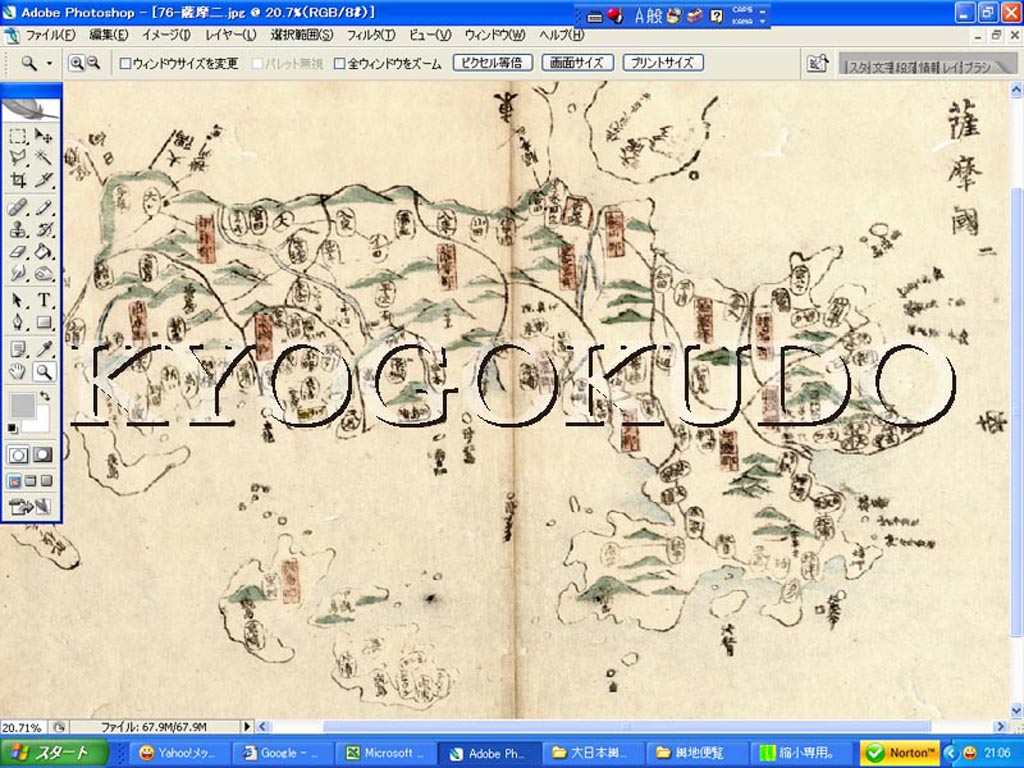Reset default foreground and background colors
Image resolution: width=1024 pixels, height=768 pixels.
pyautogui.click(x=12, y=428)
